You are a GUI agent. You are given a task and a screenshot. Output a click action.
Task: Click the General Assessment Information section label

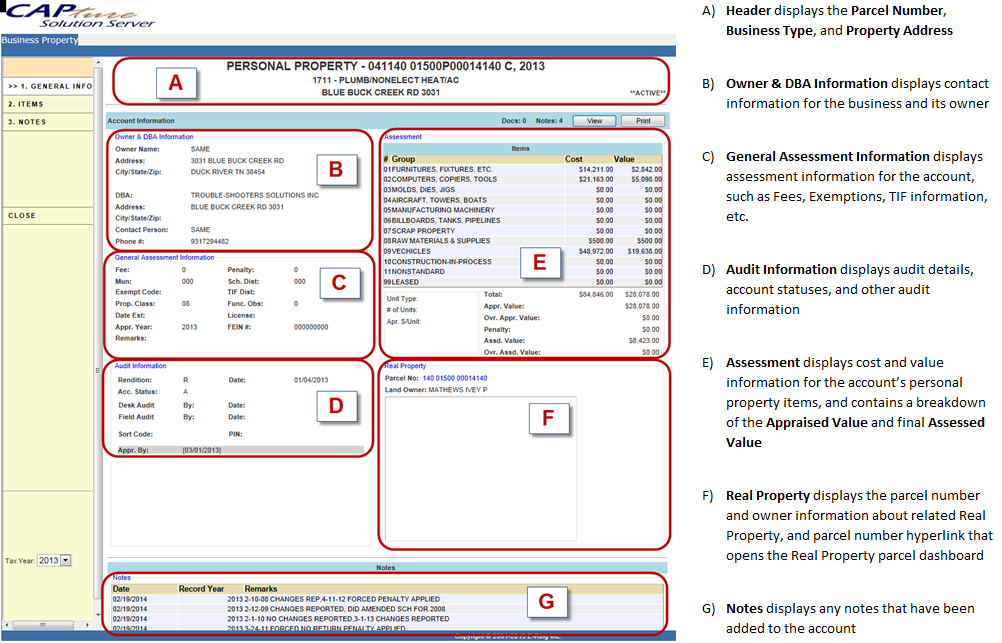tap(164, 258)
